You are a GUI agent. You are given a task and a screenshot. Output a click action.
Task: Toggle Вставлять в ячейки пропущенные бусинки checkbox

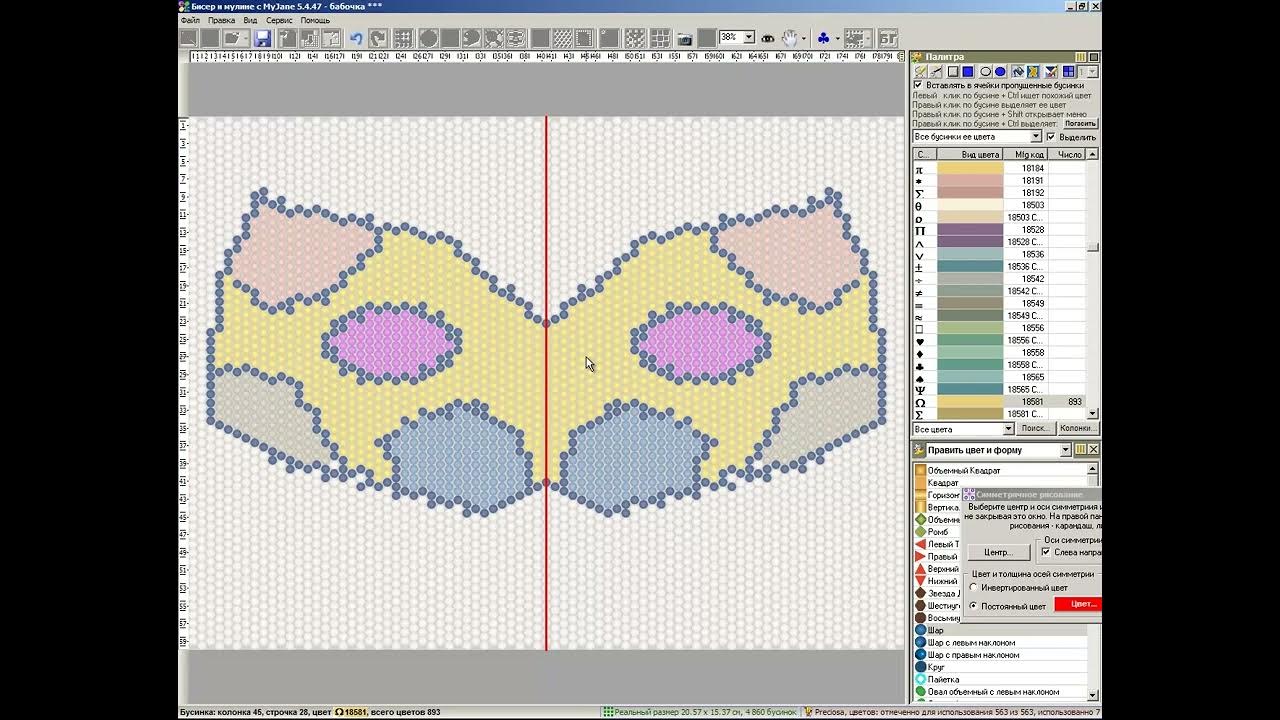918,85
